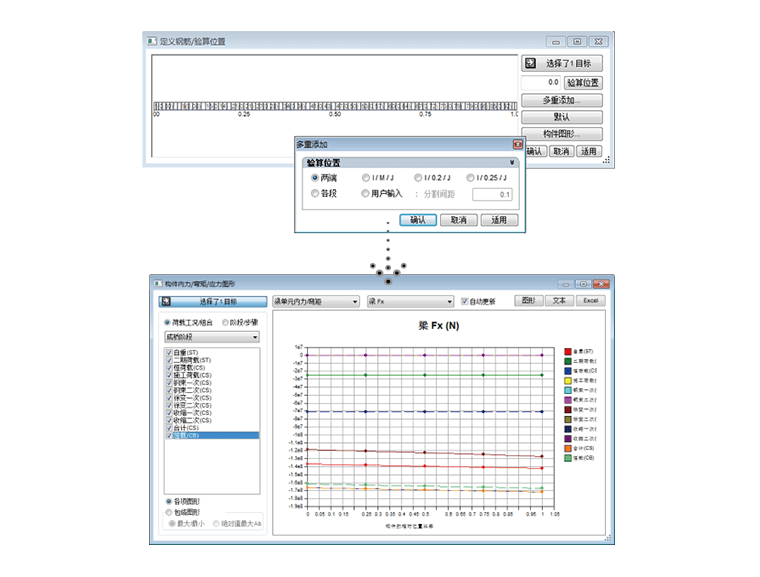Click the 图形 button in the graph window
The height and width of the screenshot is (577, 760).
pos(528,301)
